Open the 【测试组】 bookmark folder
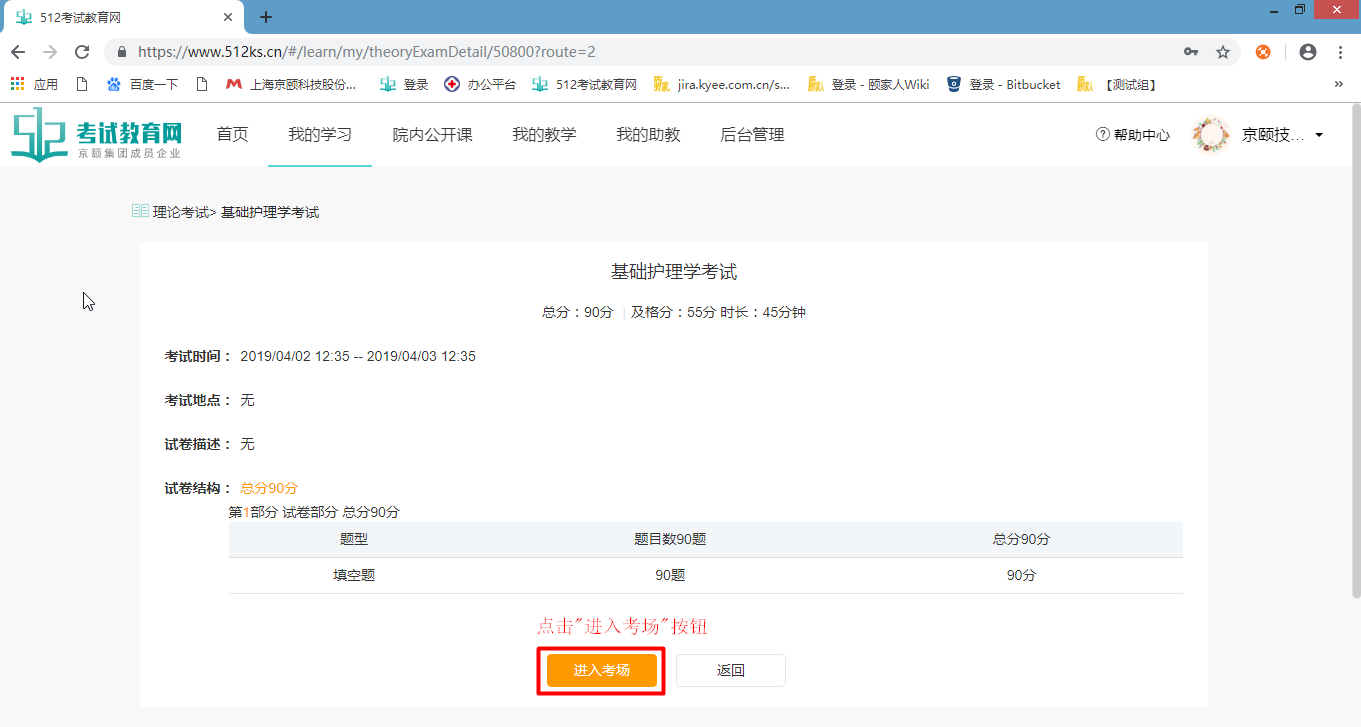 click(1117, 84)
